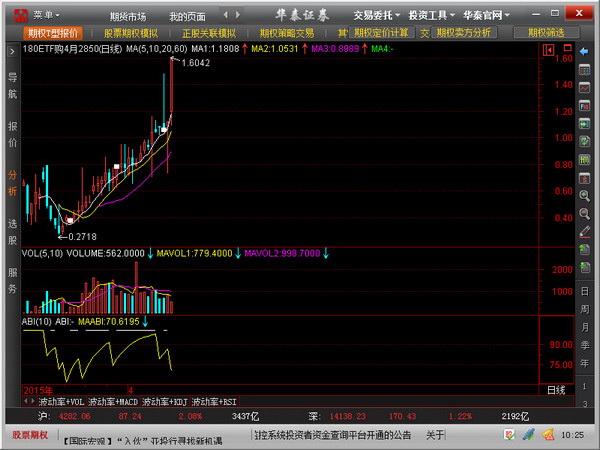Maximize chart with red window icon
The width and height of the screenshot is (600, 450).
(x=567, y=48)
